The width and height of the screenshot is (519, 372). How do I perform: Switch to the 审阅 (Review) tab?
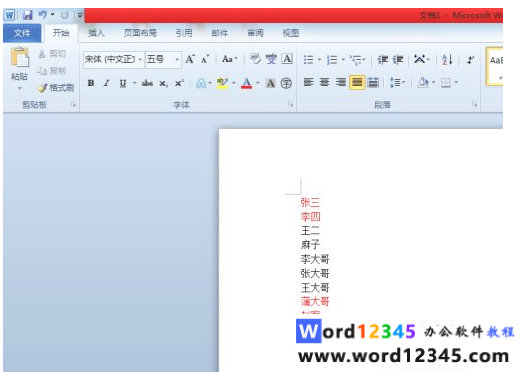[x=255, y=33]
